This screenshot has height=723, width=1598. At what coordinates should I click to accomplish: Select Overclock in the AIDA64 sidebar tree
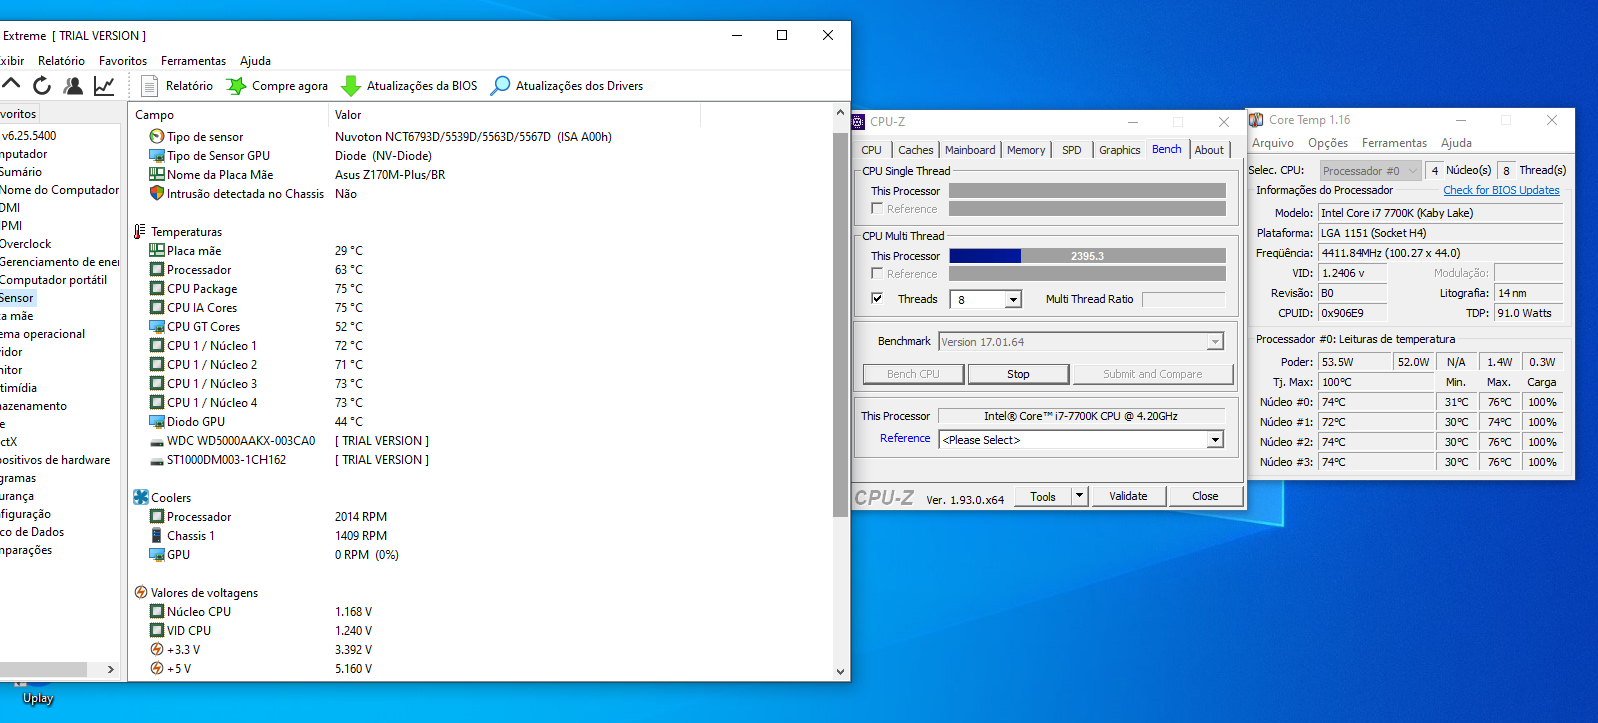pos(25,244)
